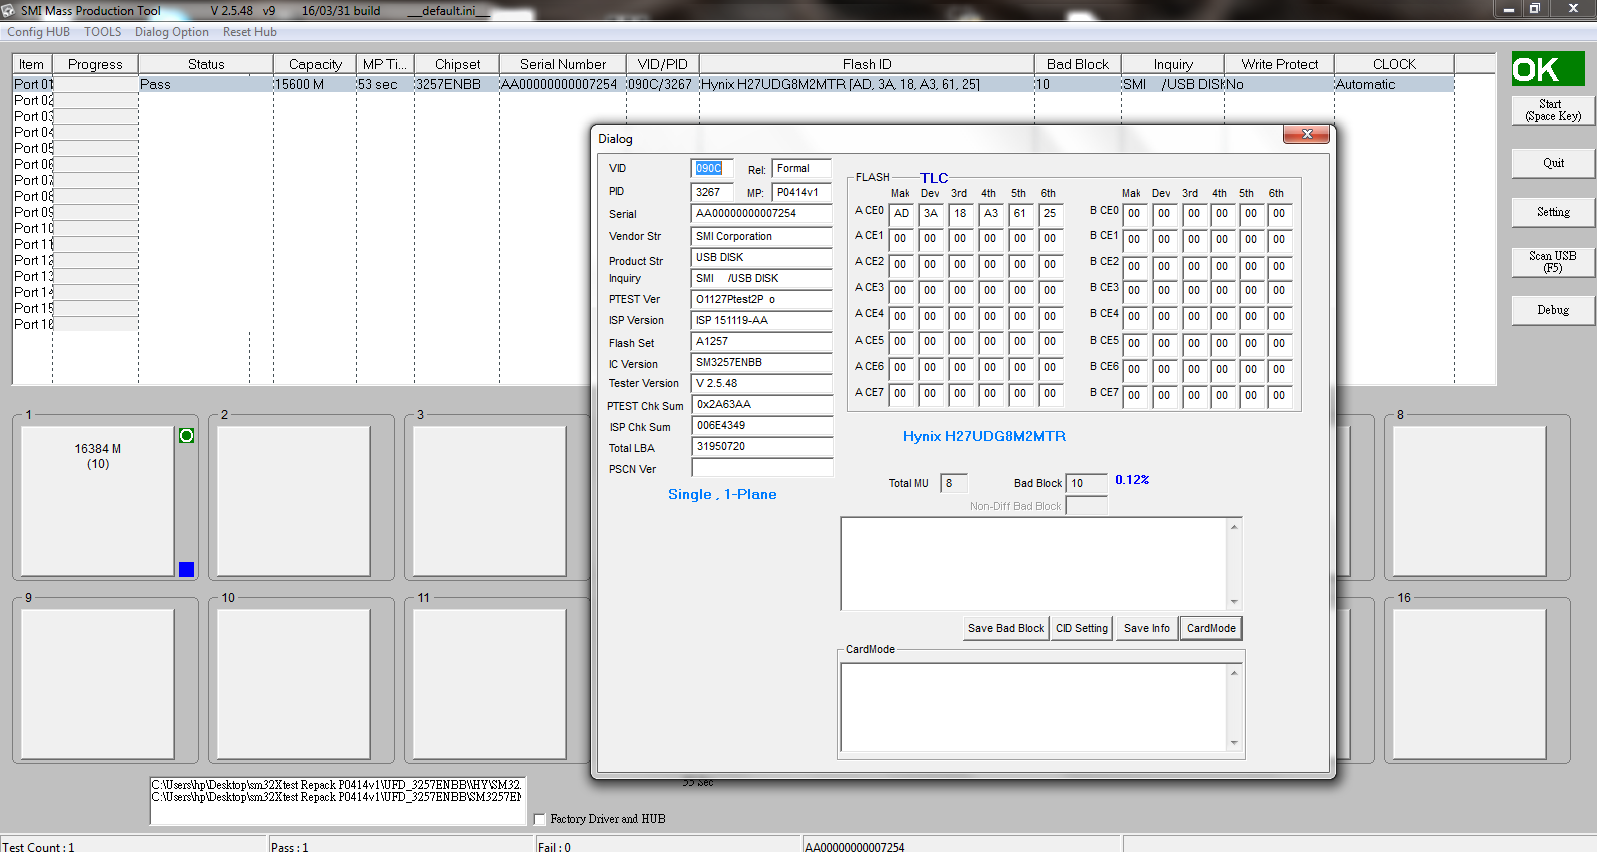Viewport: 1597px width, 852px height.
Task: Click the Scan USB (F5) button
Action: coord(1553,262)
